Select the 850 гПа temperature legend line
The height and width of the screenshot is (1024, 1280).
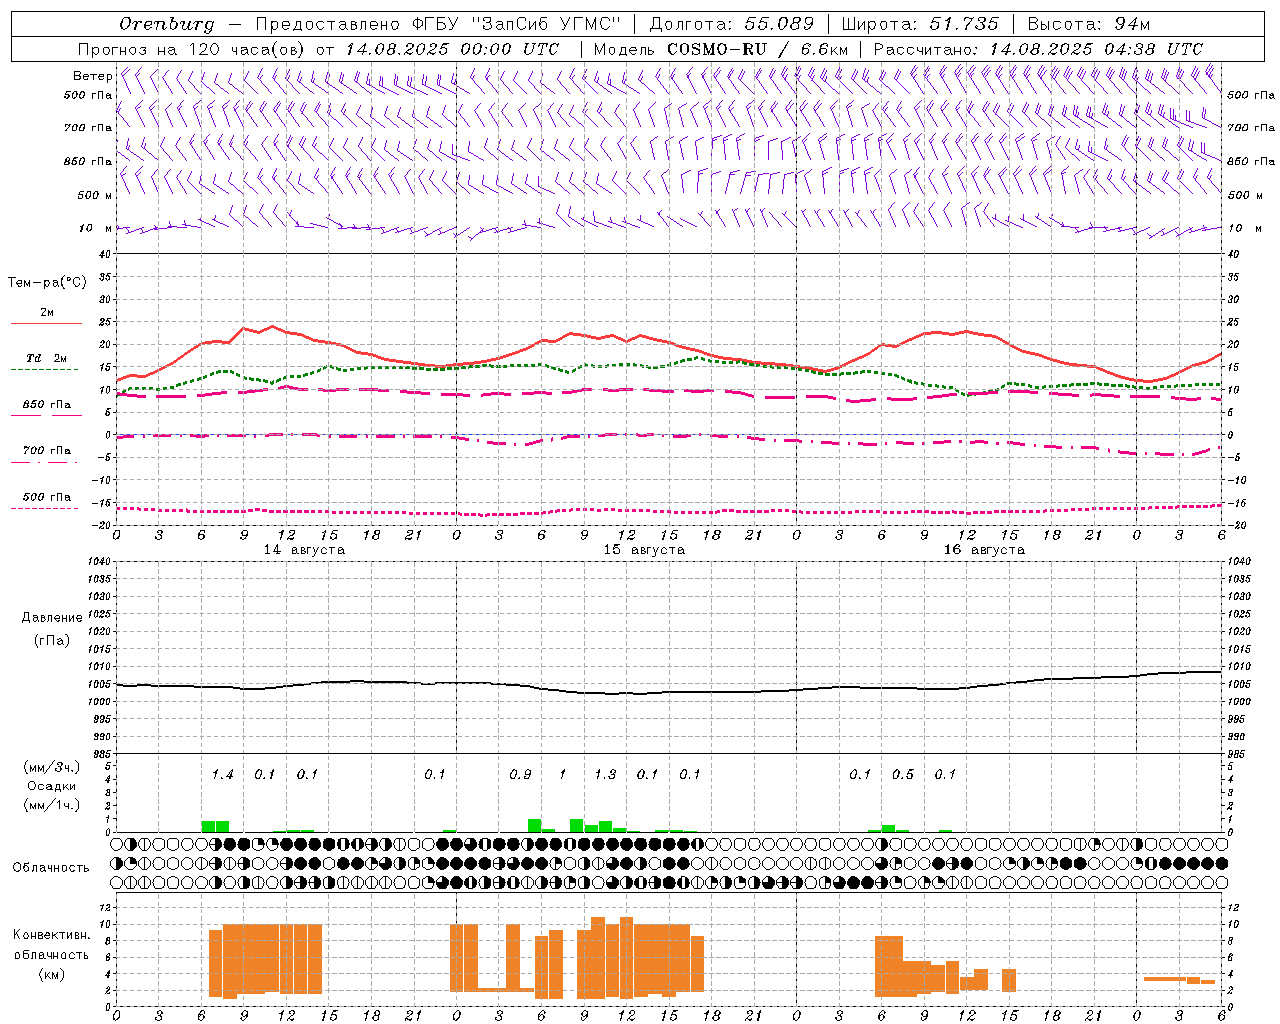(x=46, y=415)
